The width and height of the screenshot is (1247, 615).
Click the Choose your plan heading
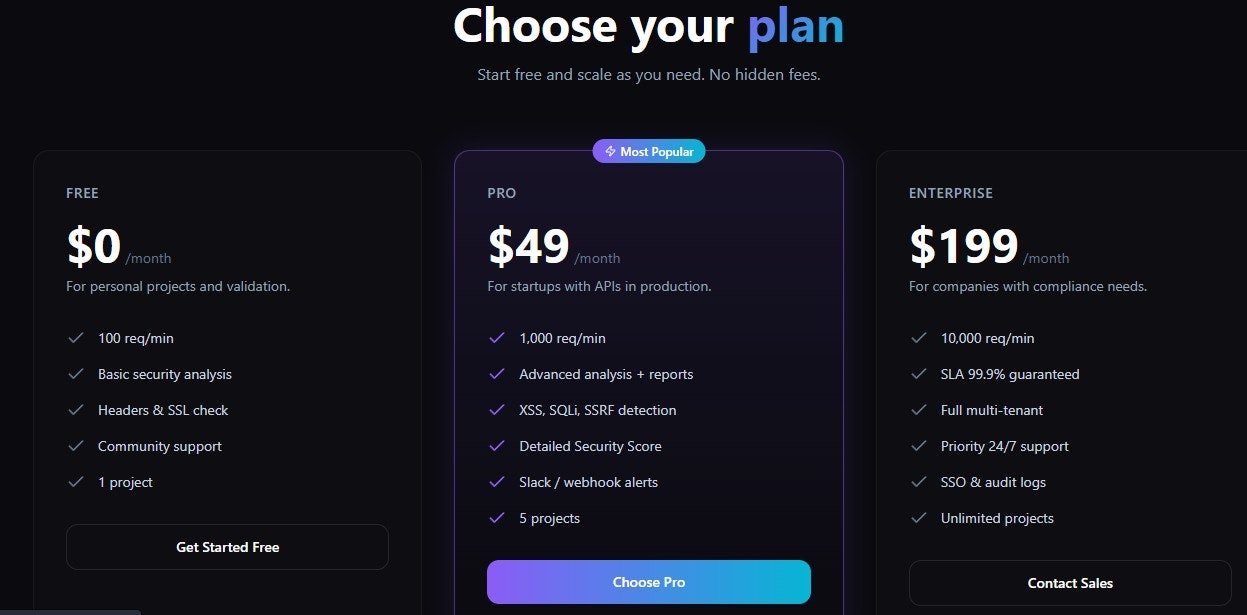649,25
